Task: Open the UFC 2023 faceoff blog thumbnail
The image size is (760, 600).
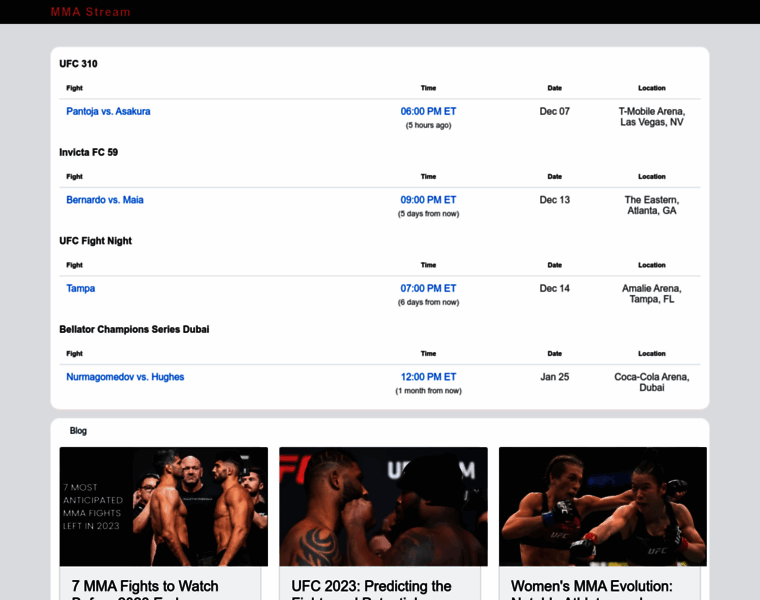Action: [383, 506]
